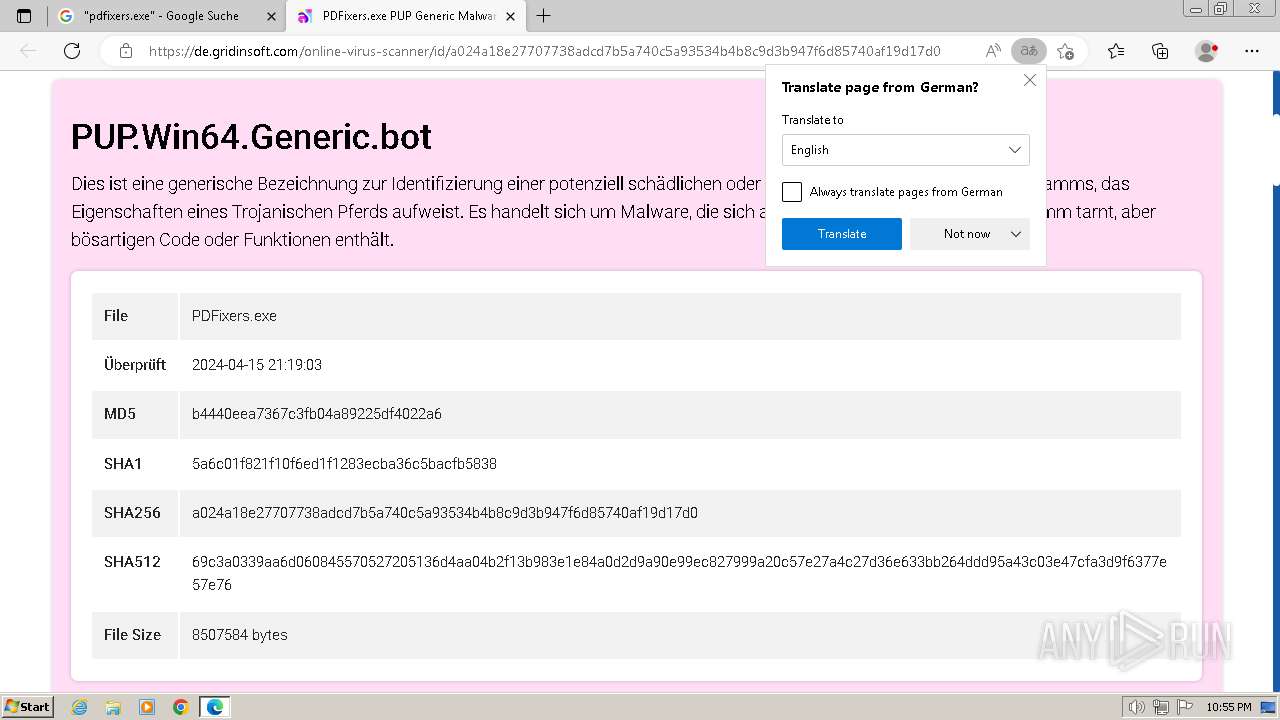Image resolution: width=1280 pixels, height=720 pixels.
Task: Refresh the current page
Action: 72,51
